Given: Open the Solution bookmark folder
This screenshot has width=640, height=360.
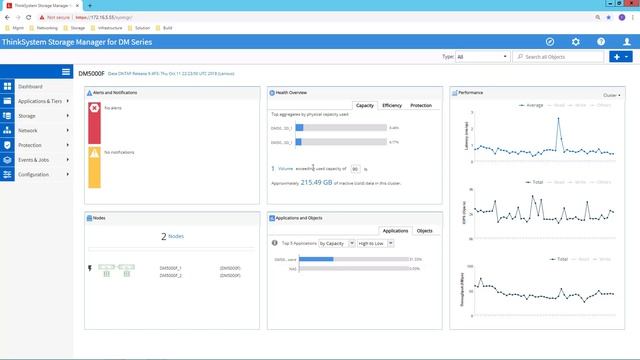Looking at the screenshot, I should point(139,28).
